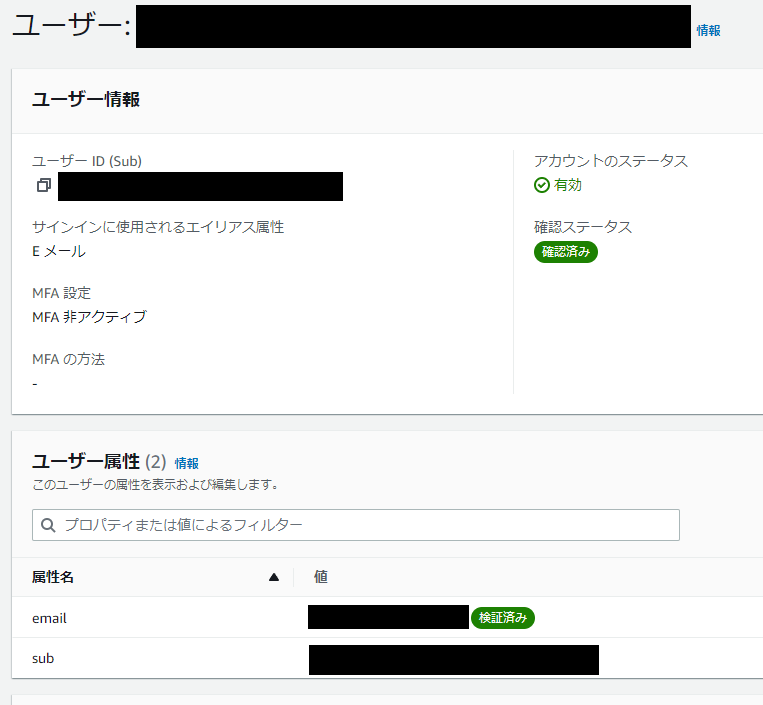The width and height of the screenshot is (763, 705).
Task: Copy the user ID (Sub) value
Action: coord(44,185)
